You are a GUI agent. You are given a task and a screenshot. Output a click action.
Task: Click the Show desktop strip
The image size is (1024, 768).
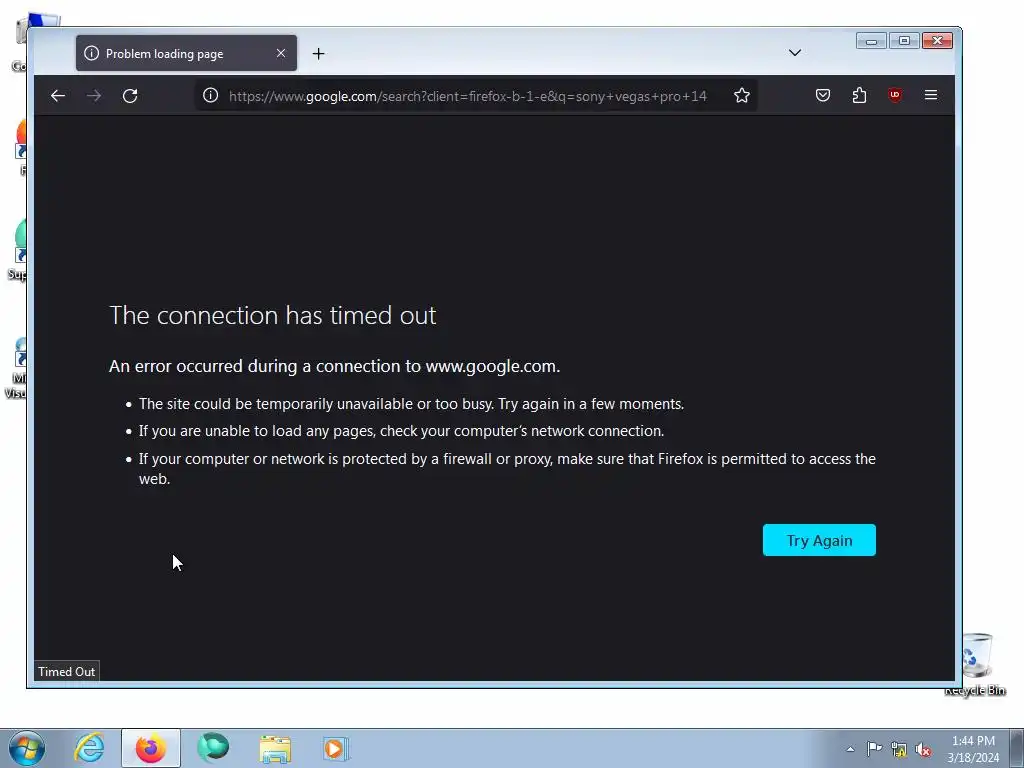[x=1017, y=748]
